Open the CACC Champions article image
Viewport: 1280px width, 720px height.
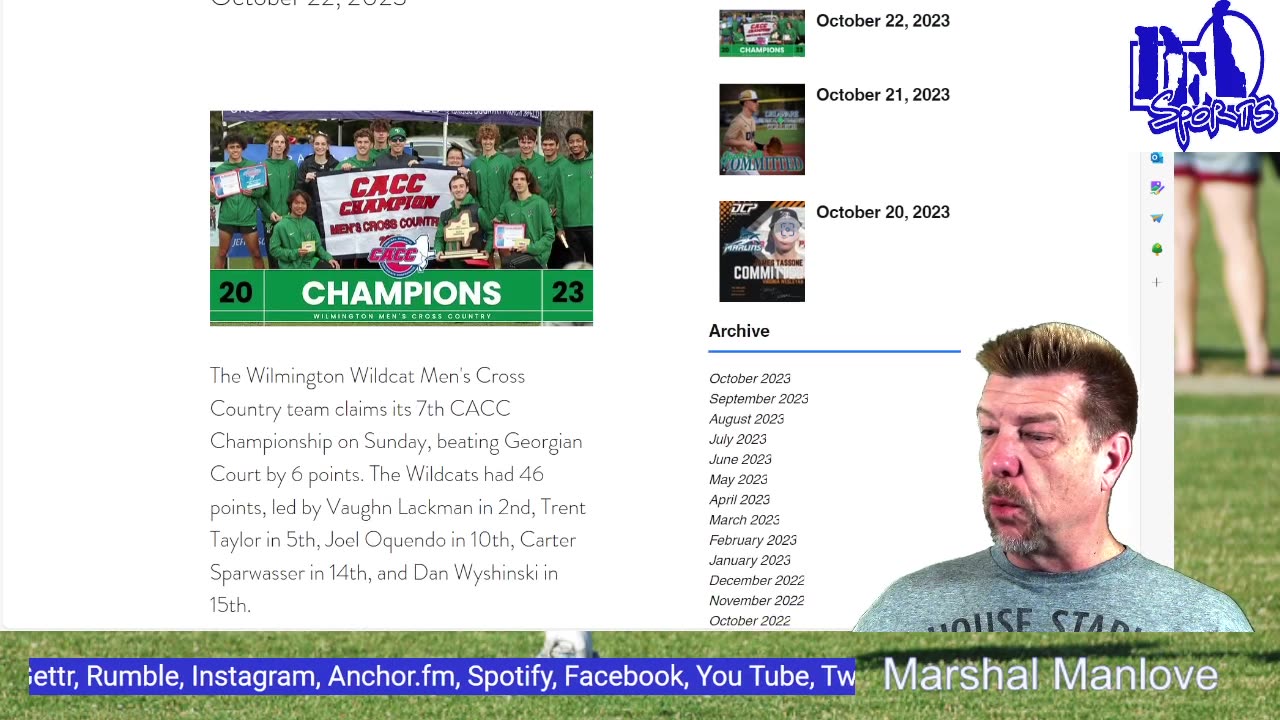click(x=401, y=218)
